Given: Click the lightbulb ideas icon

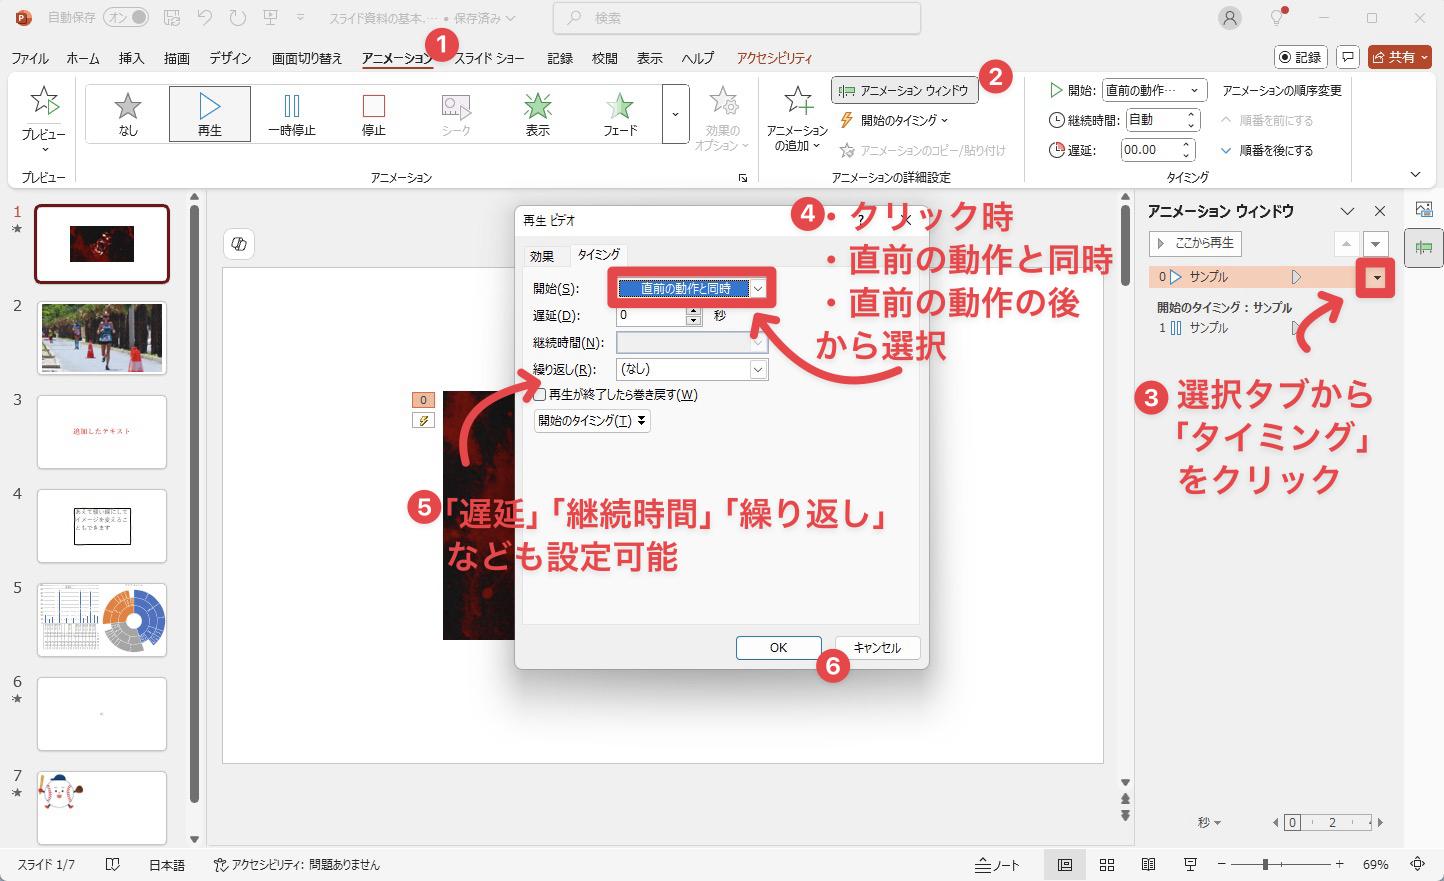Looking at the screenshot, I should [x=1277, y=18].
